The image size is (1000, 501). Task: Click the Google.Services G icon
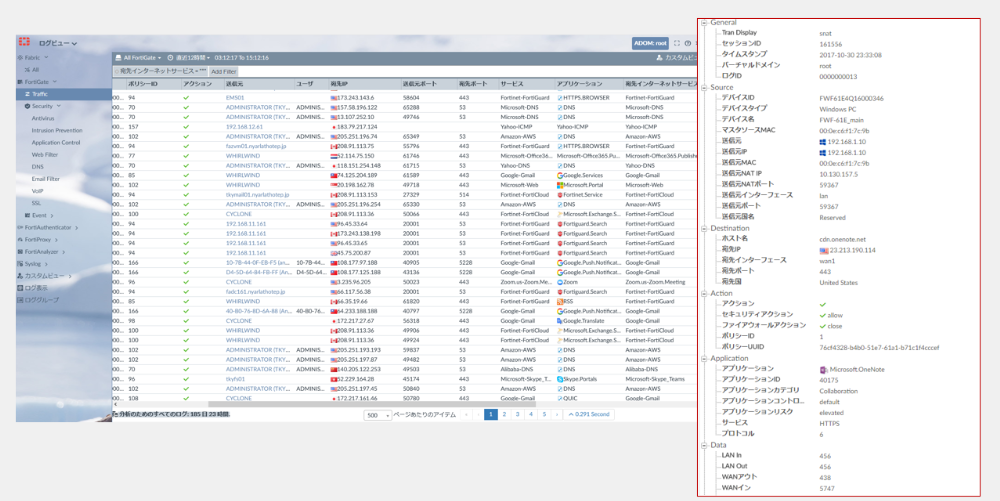pyautogui.click(x=559, y=175)
